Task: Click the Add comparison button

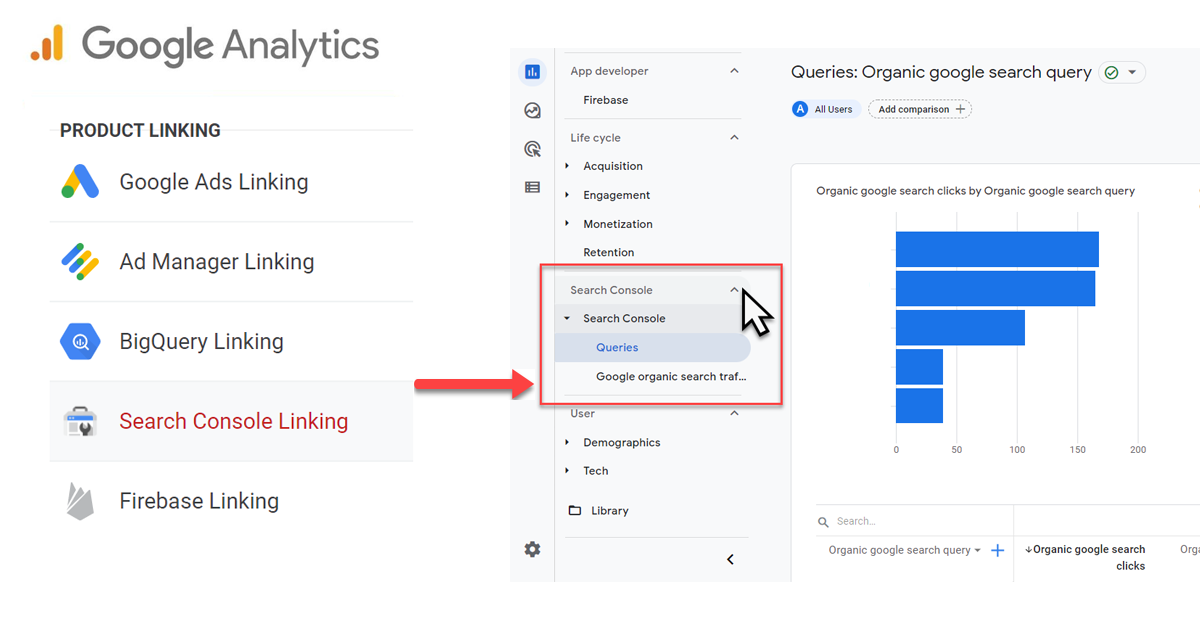Action: click(x=919, y=109)
